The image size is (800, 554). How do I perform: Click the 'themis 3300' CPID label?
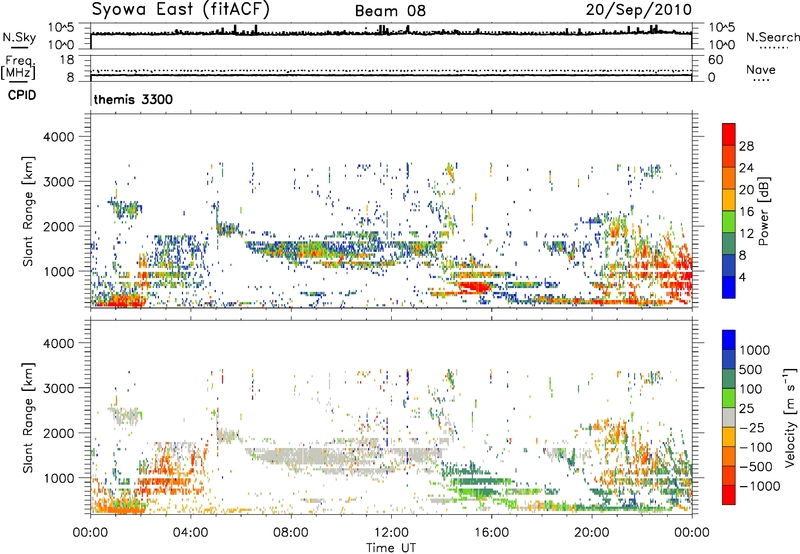133,99
